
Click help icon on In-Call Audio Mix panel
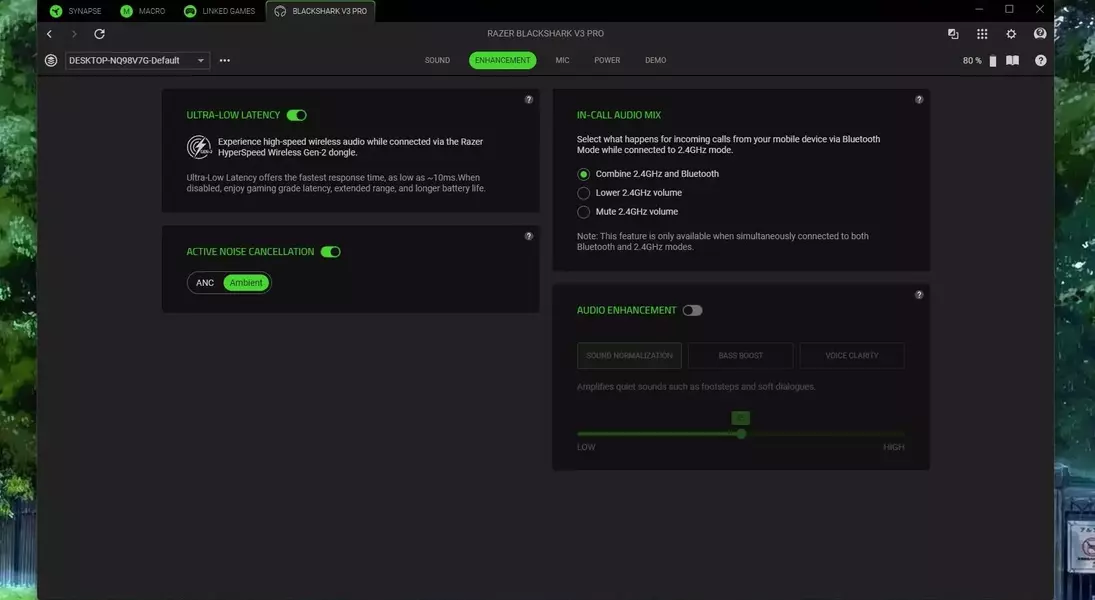(x=919, y=100)
